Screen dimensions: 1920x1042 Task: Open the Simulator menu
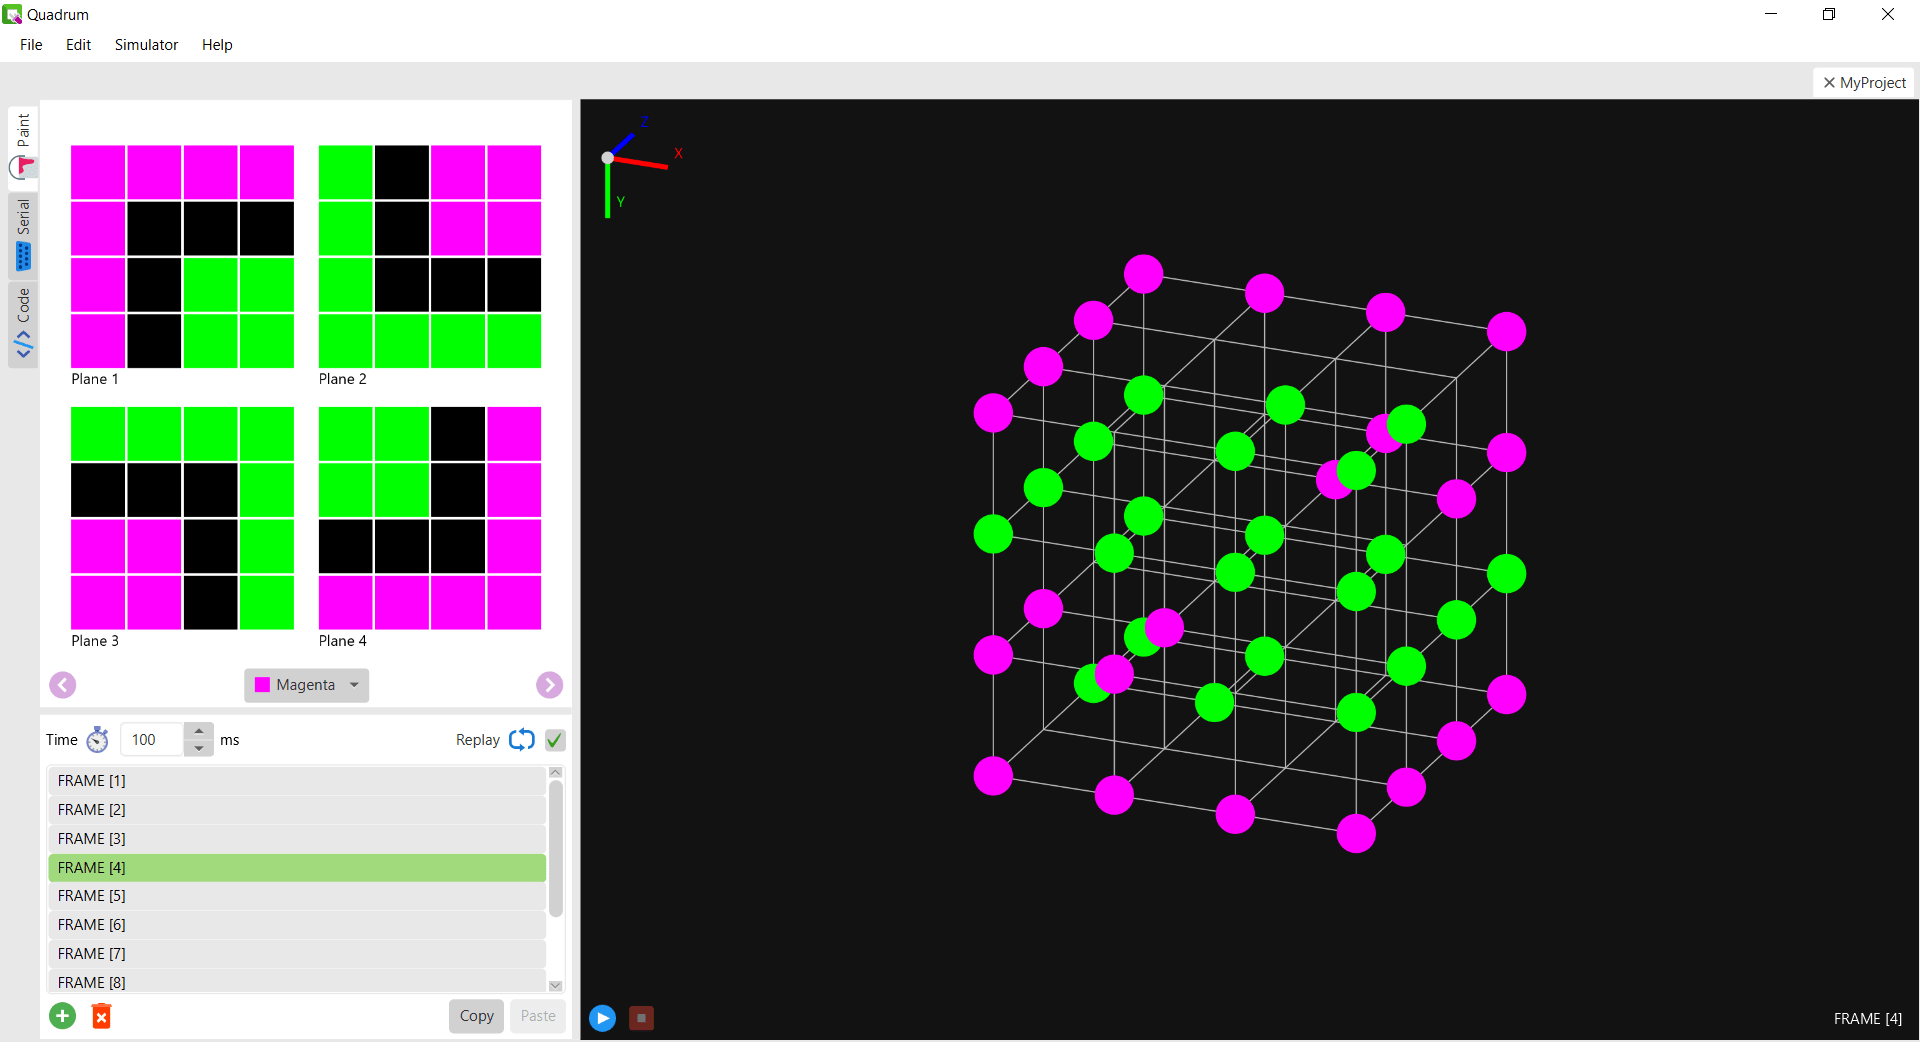click(x=146, y=44)
